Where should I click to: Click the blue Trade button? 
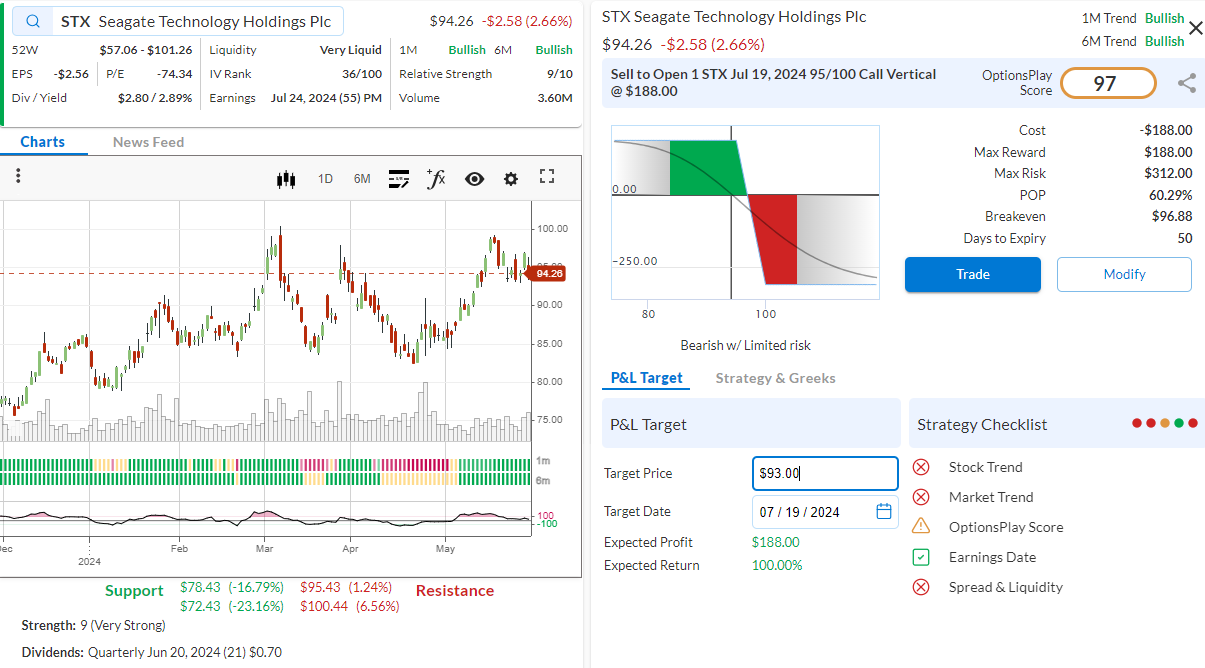(973, 274)
